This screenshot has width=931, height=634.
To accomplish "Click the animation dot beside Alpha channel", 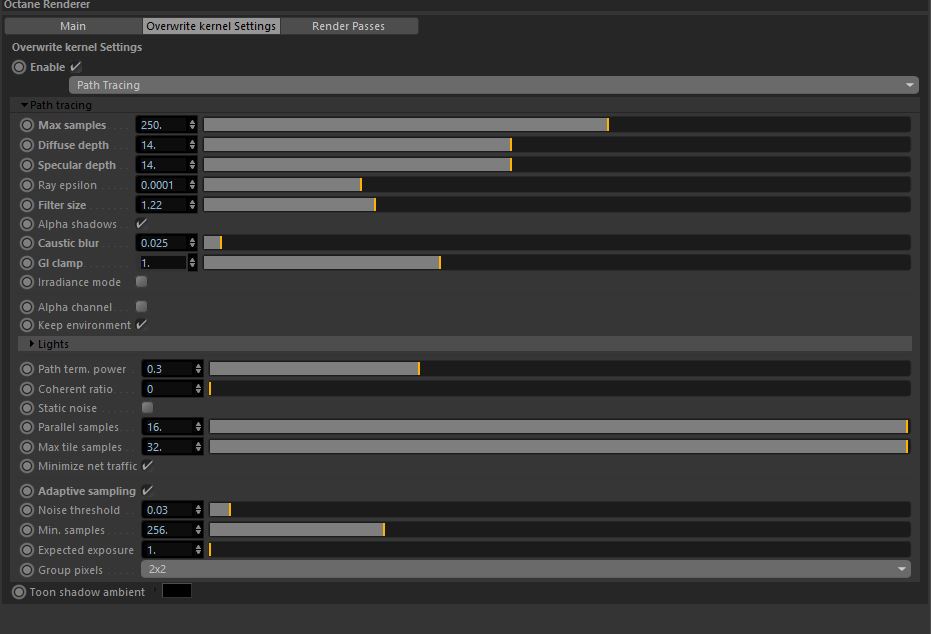I will (27, 307).
